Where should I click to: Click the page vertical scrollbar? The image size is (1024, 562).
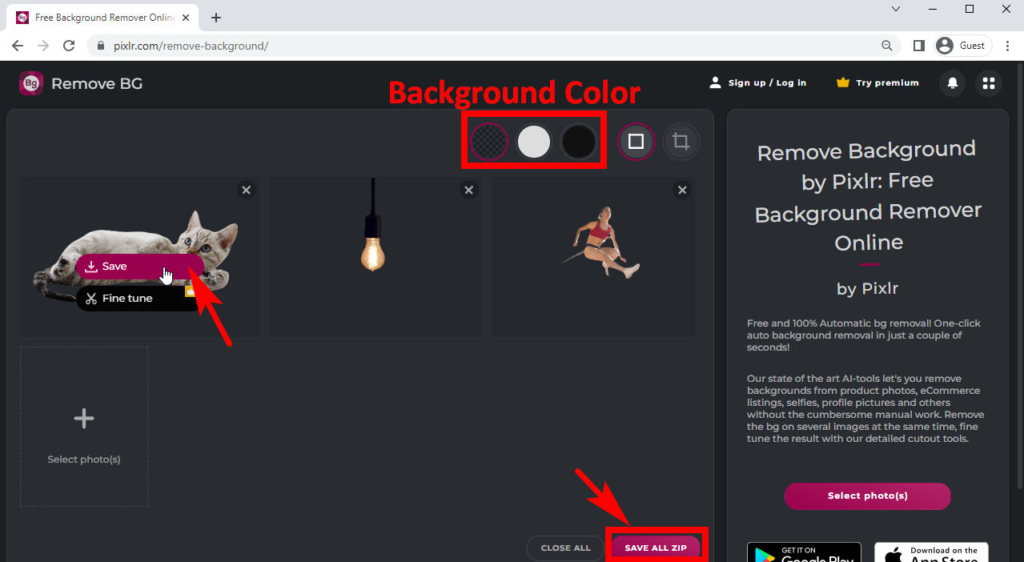click(x=1020, y=274)
